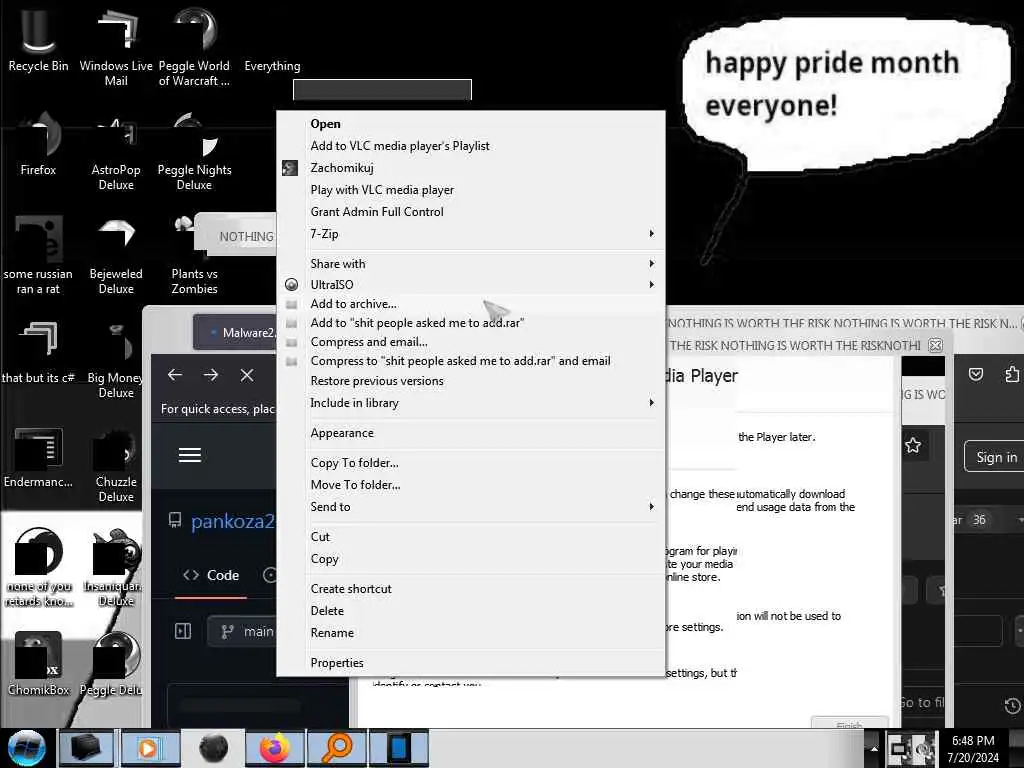1024x768 pixels.
Task: Click browser back arrow button
Action: click(x=174, y=375)
